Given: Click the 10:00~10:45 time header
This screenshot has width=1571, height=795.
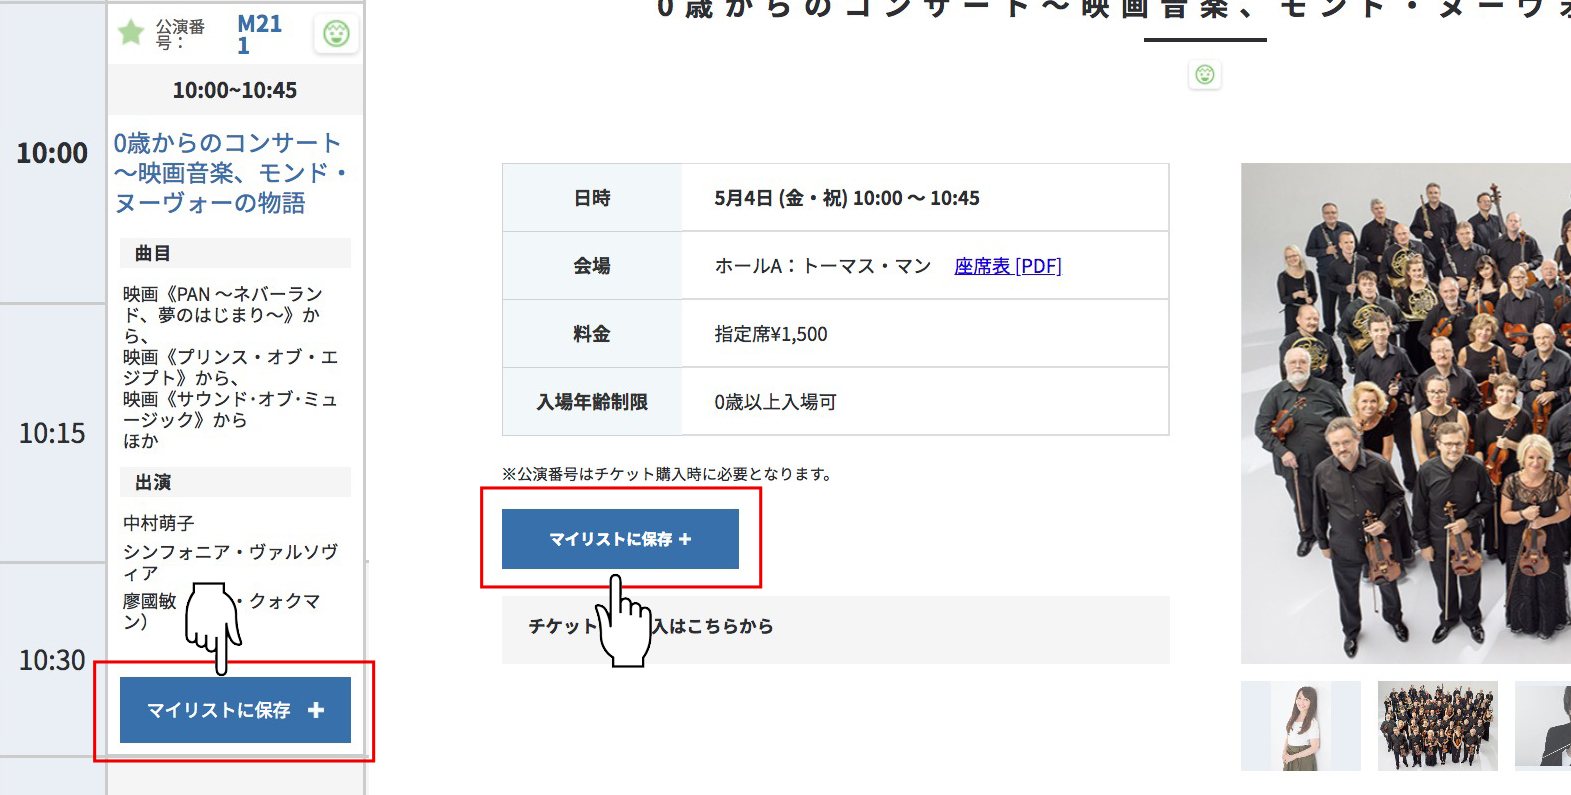Looking at the screenshot, I should [235, 90].
